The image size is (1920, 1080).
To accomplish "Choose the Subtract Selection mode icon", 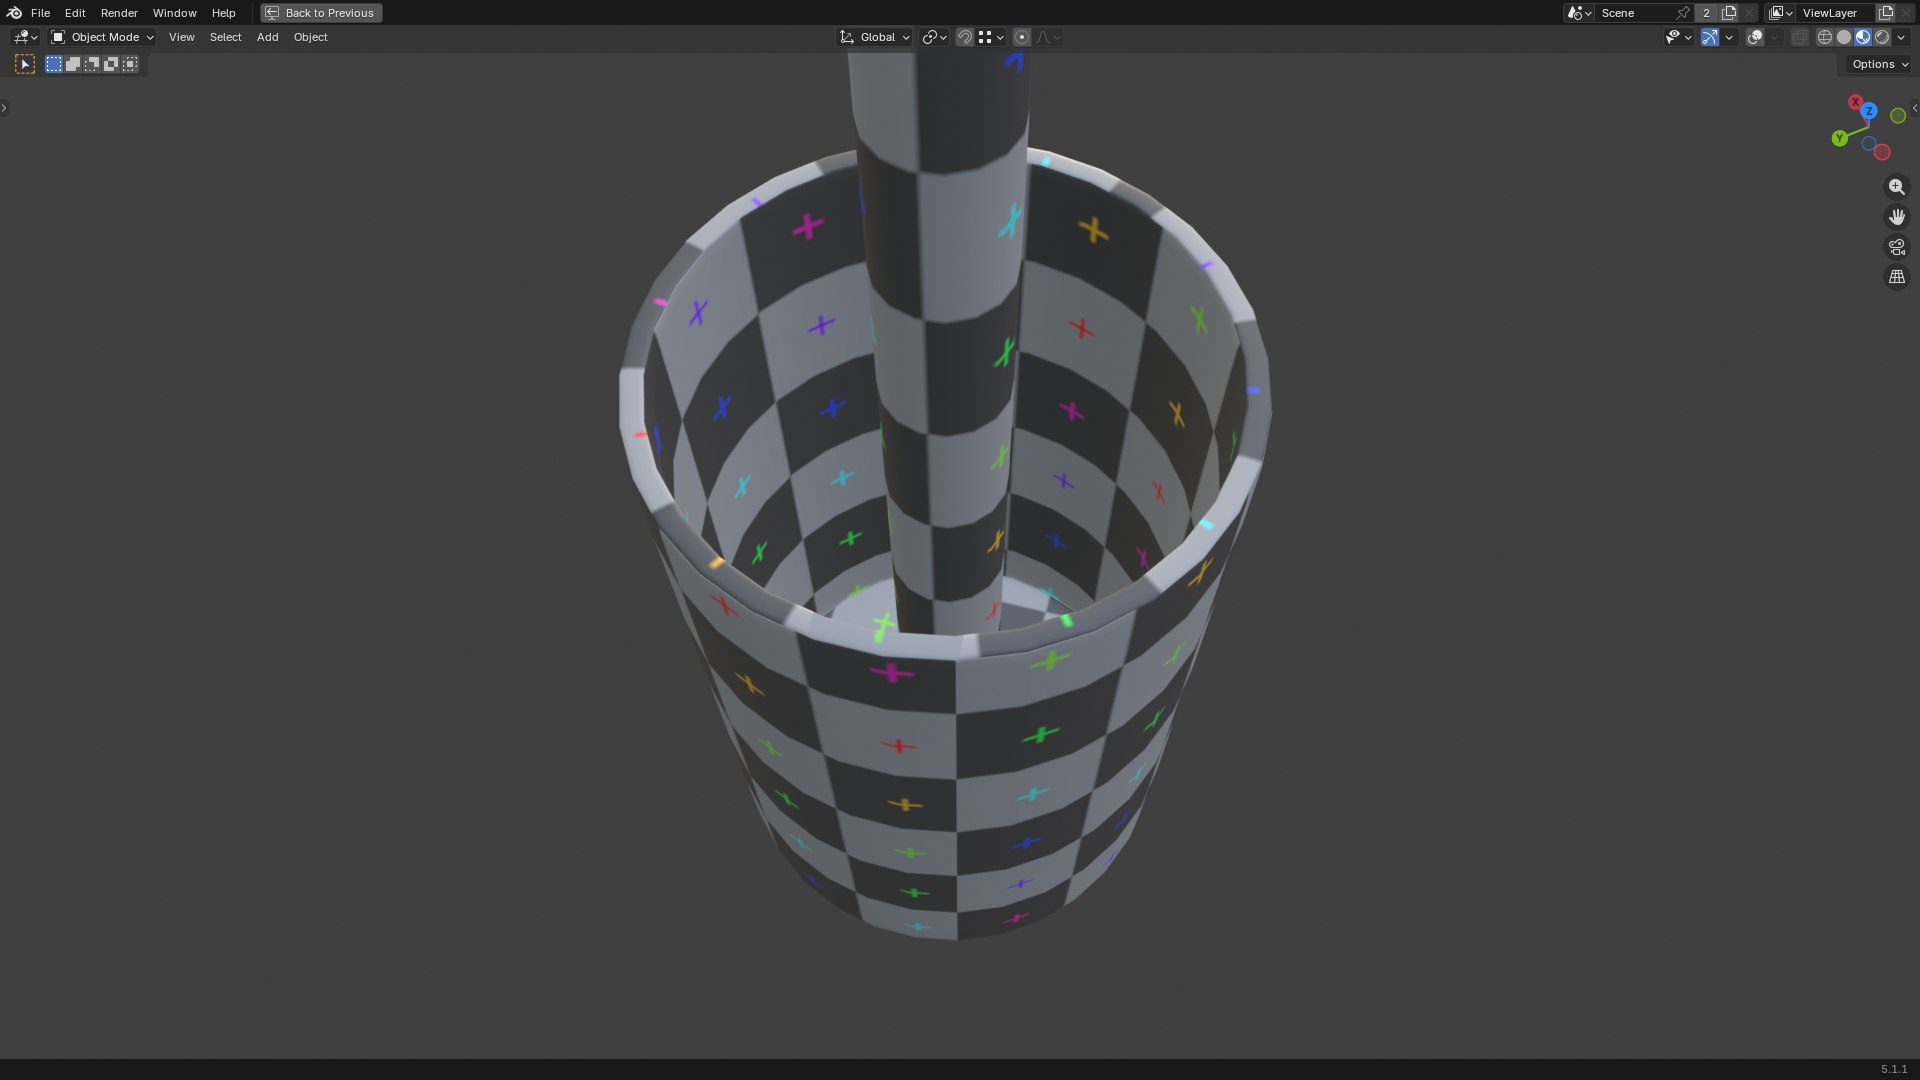I will pos(92,64).
